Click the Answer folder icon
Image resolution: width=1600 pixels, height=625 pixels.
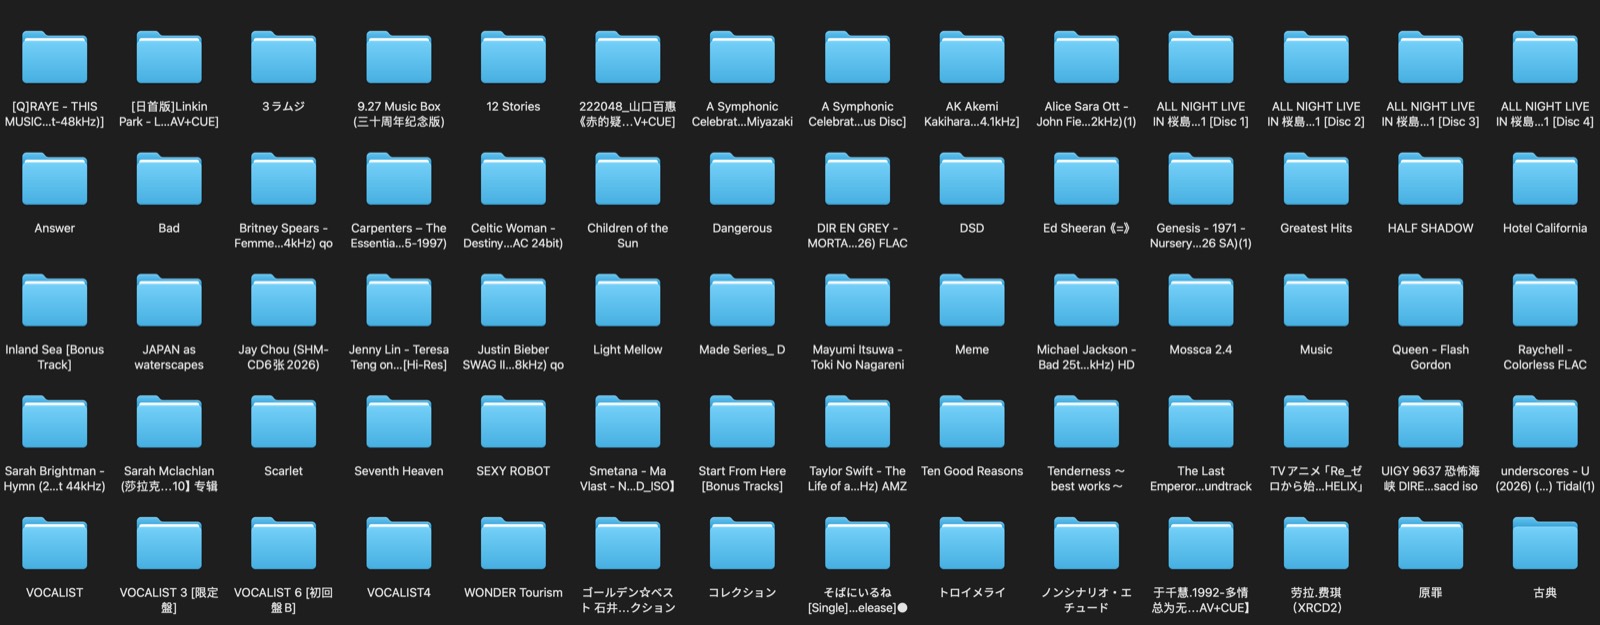pyautogui.click(x=54, y=179)
